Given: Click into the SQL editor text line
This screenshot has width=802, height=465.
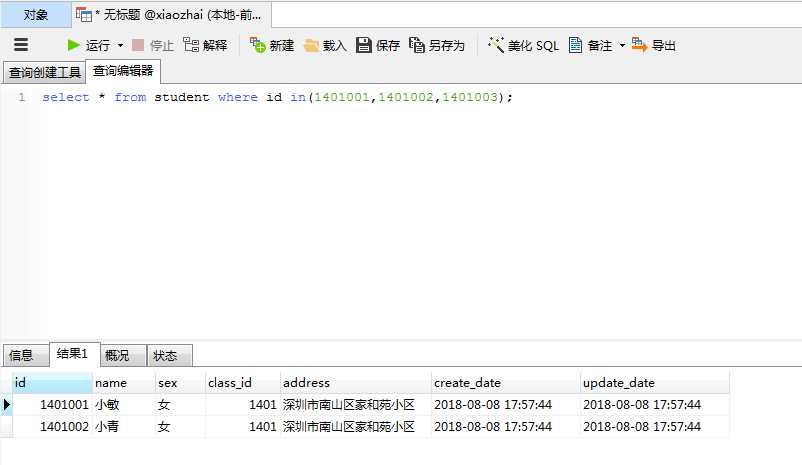Looking at the screenshot, I should point(277,97).
